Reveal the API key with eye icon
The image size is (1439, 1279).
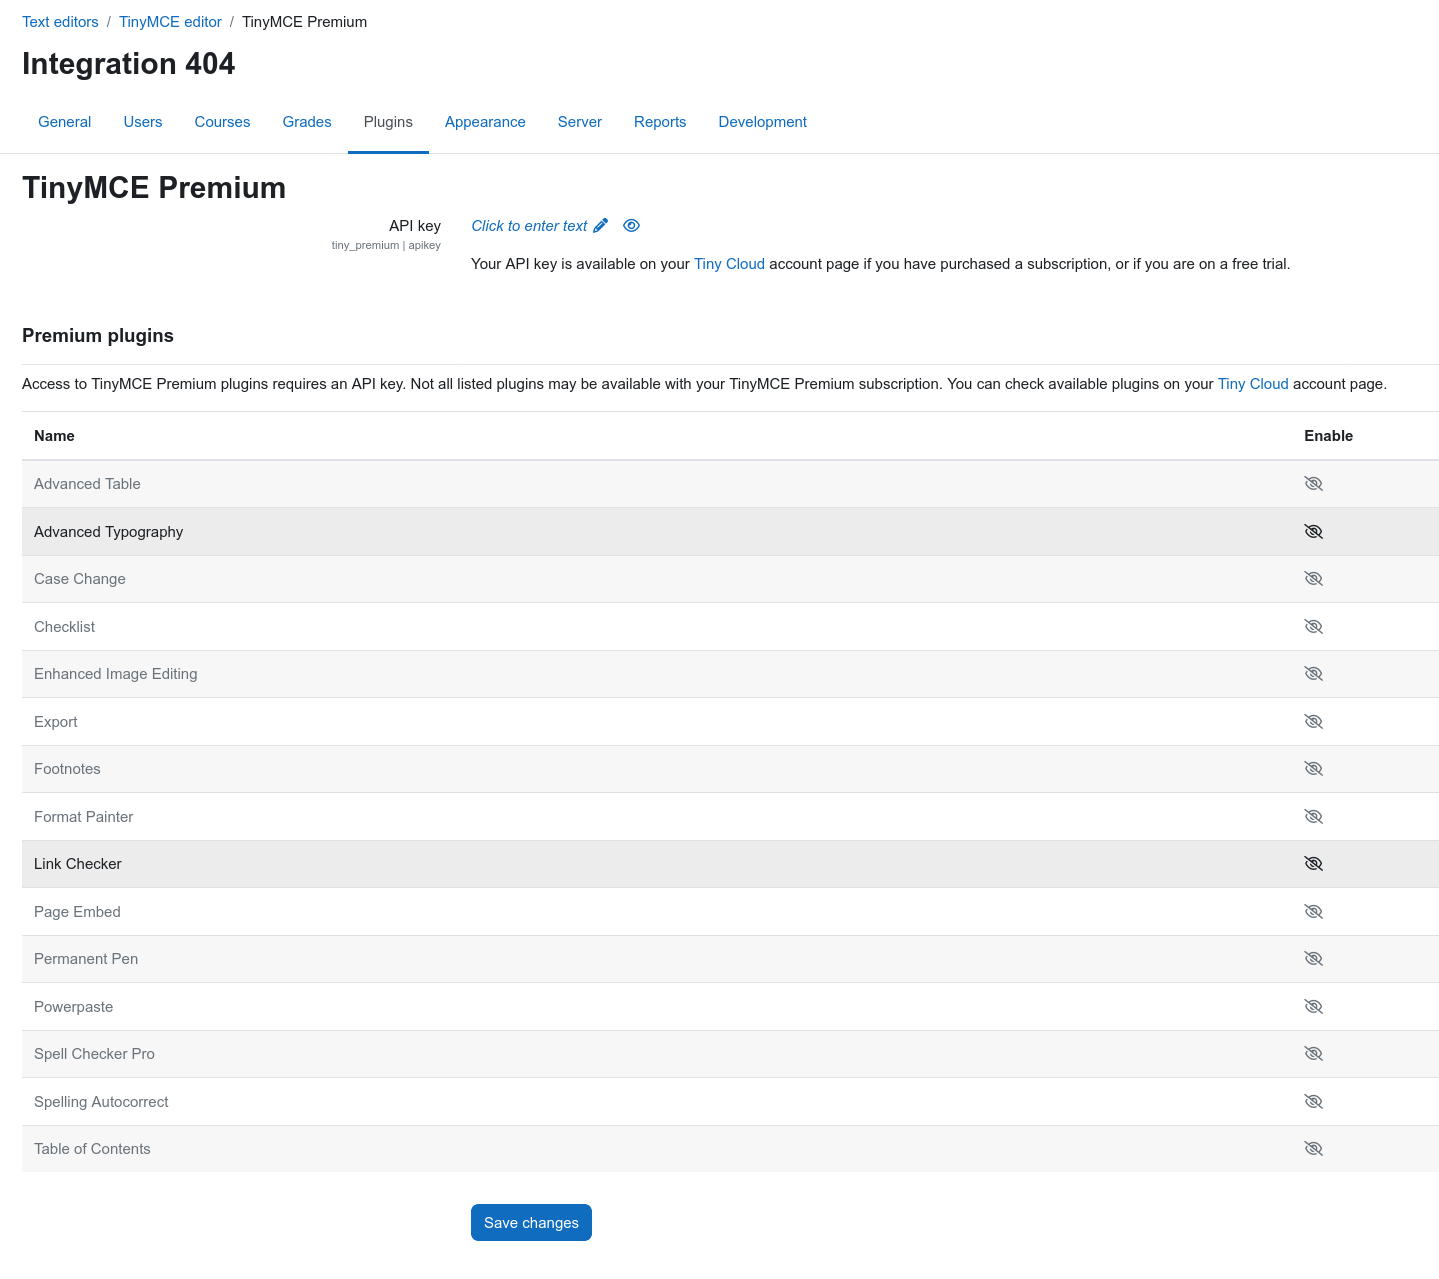coord(631,226)
